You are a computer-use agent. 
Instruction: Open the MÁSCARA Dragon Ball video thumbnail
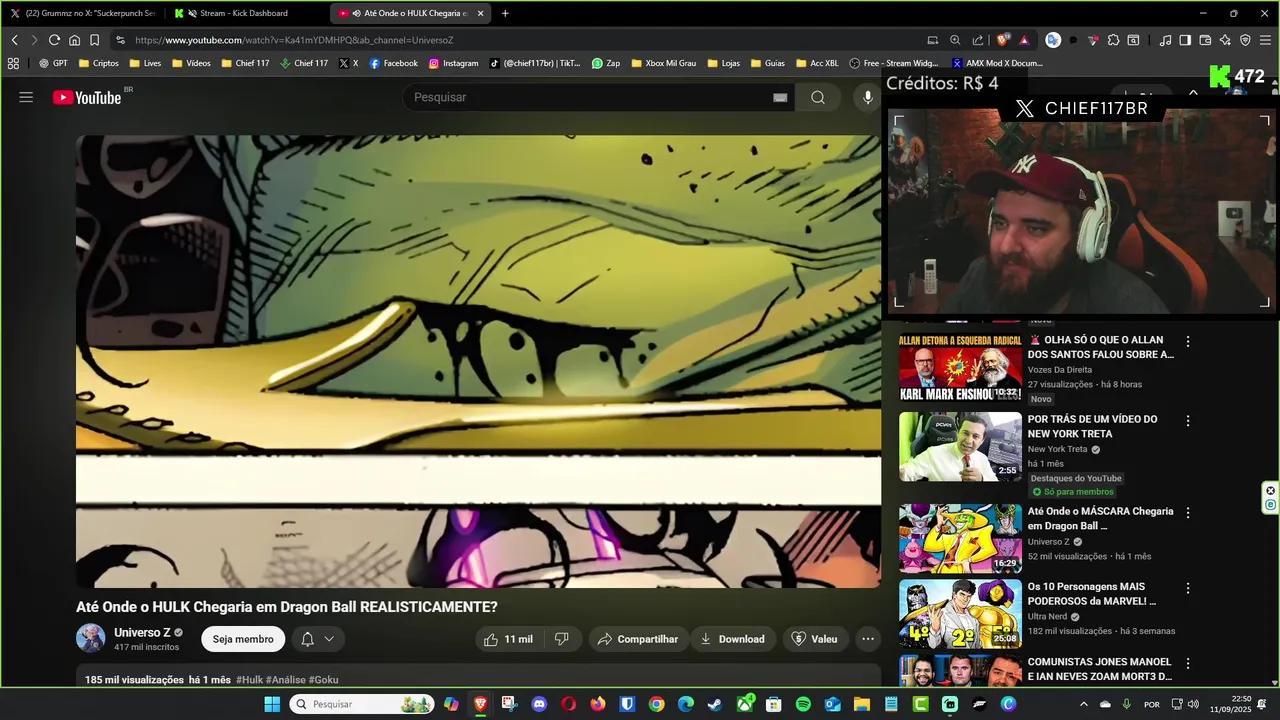point(960,538)
